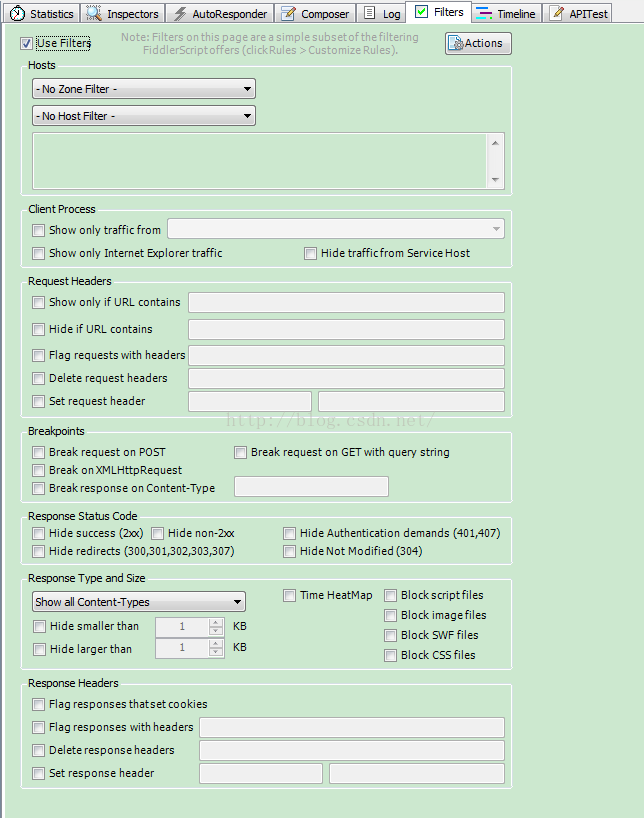Click the AutoResponder lightning bolt icon
Viewport: 644px width, 818px height.
(x=180, y=14)
